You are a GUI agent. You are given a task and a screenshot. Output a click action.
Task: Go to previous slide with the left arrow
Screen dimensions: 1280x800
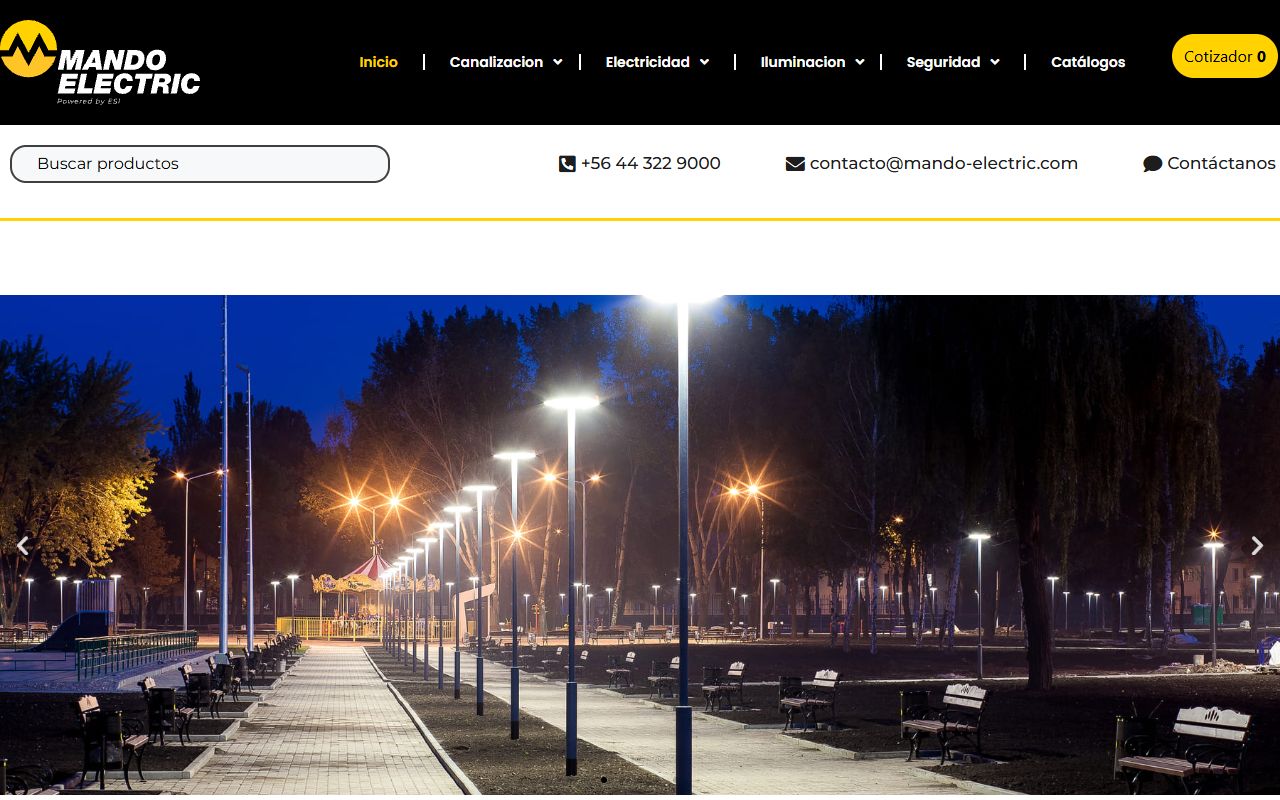point(22,546)
